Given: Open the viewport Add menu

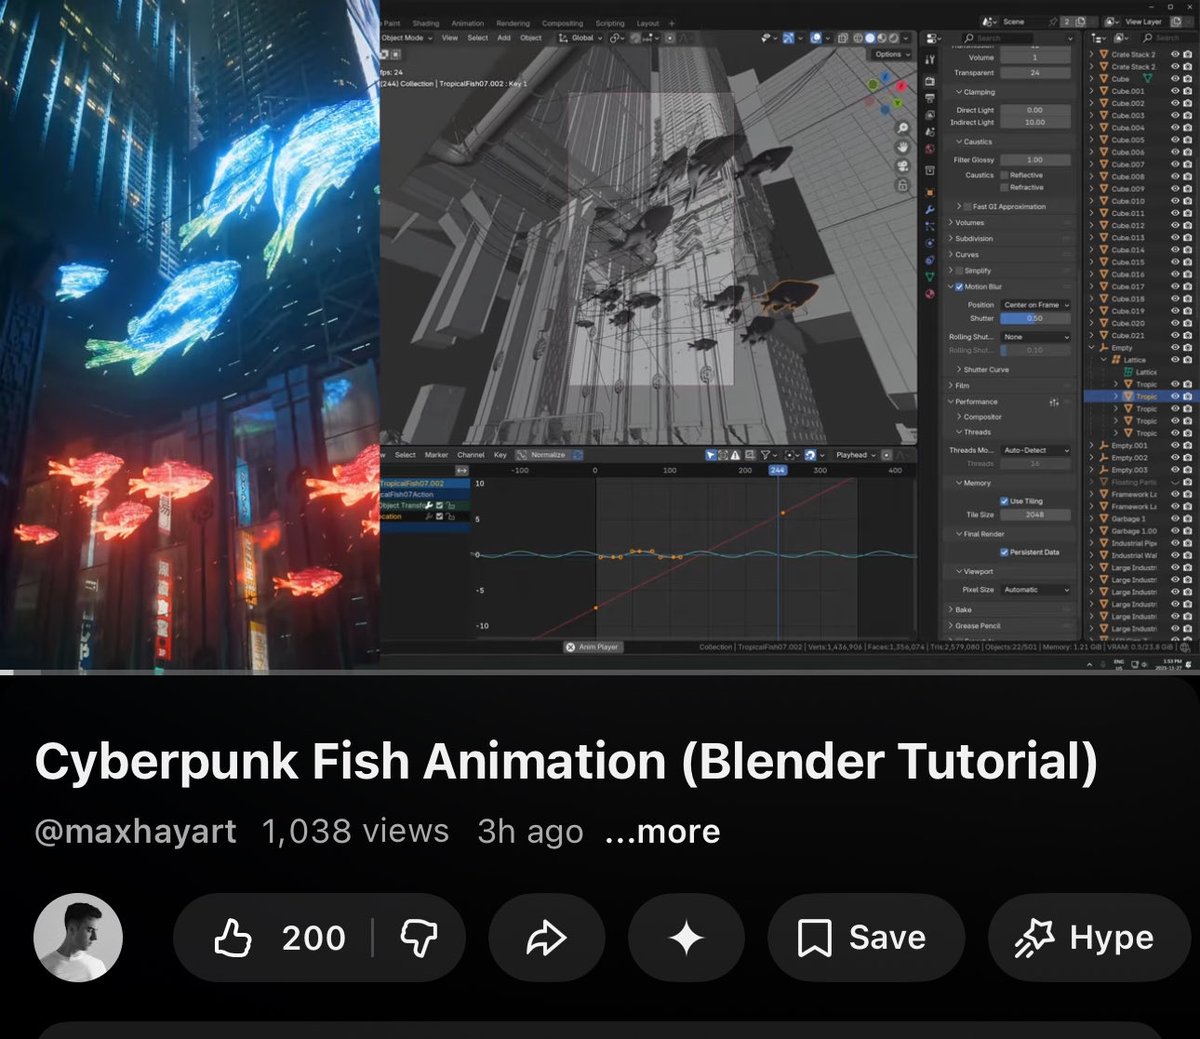Looking at the screenshot, I should click(x=504, y=38).
